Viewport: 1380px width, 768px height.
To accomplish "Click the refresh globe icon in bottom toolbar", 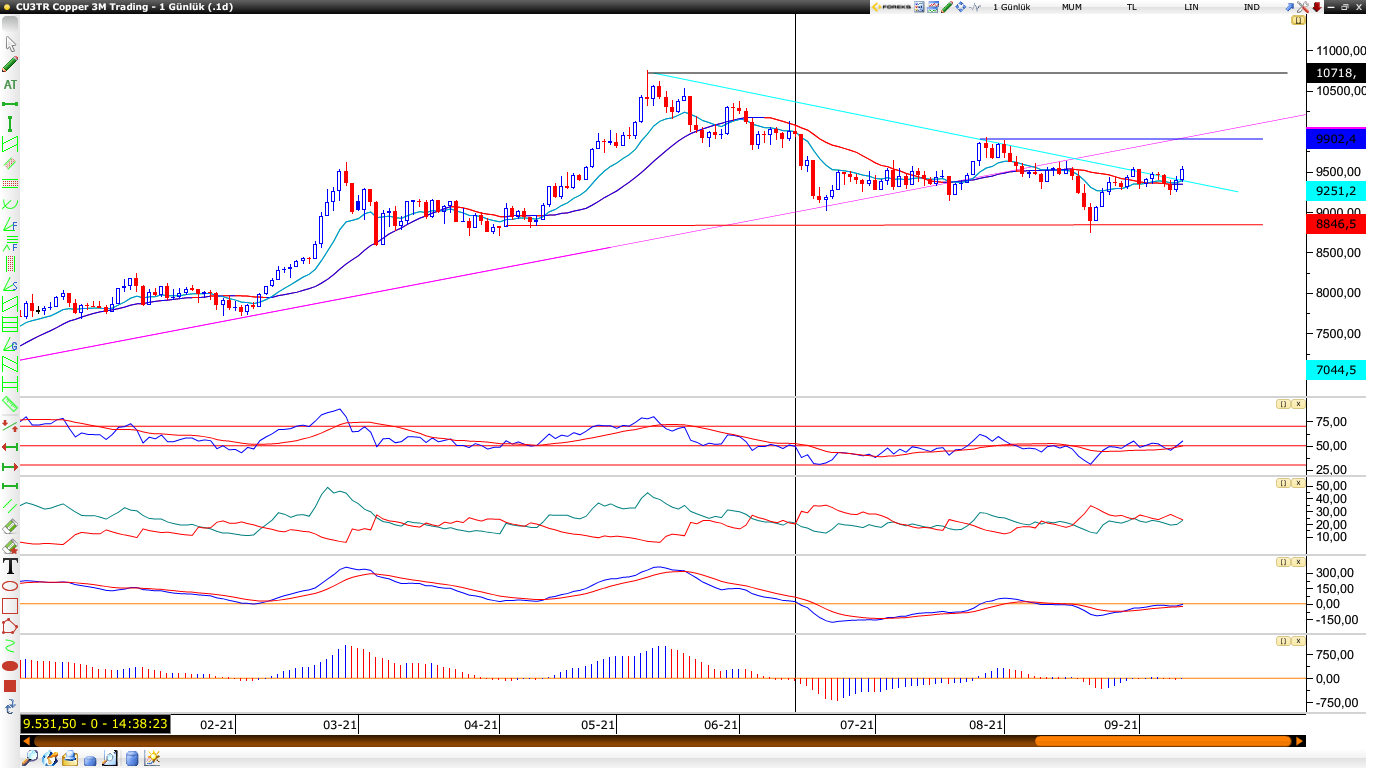I will point(50,758).
